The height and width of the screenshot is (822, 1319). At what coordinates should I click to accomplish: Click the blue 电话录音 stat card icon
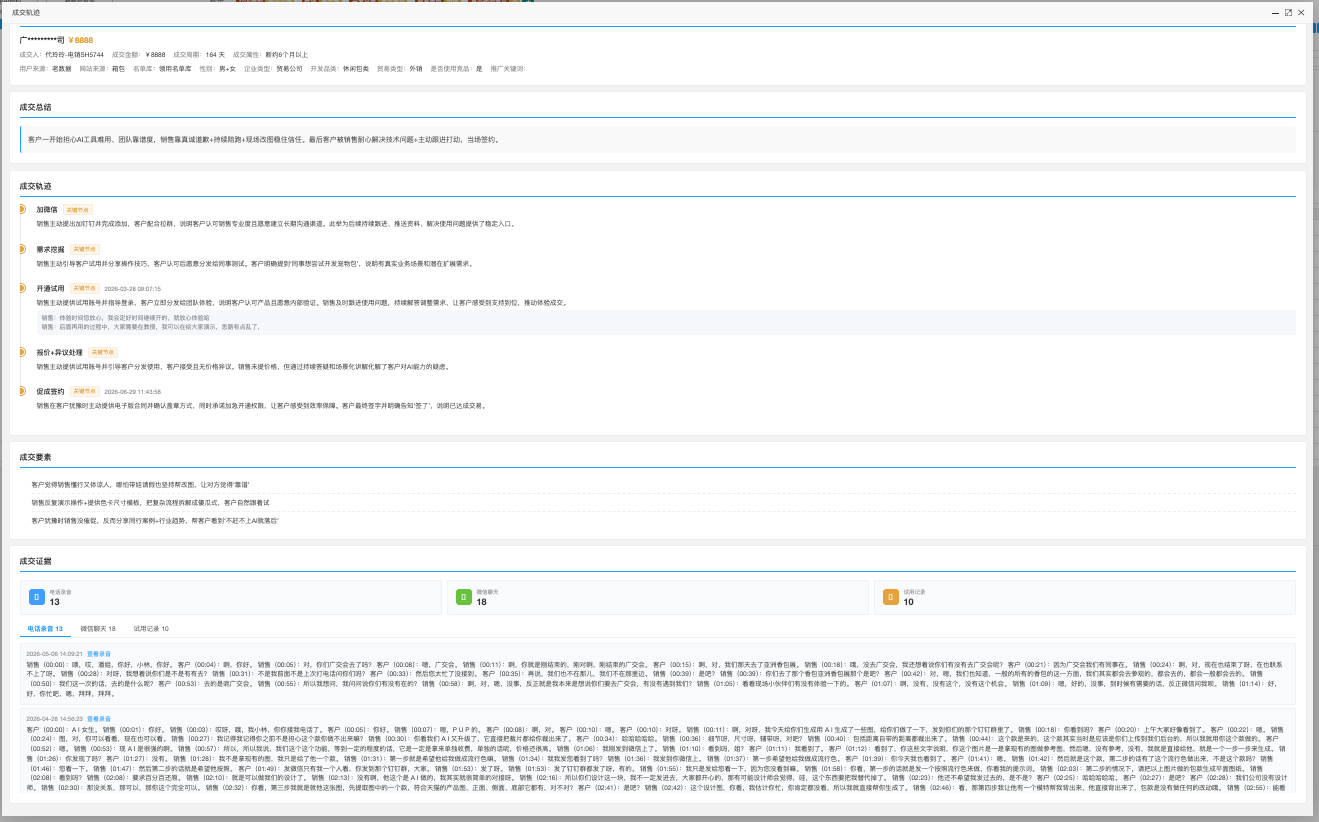point(36,597)
